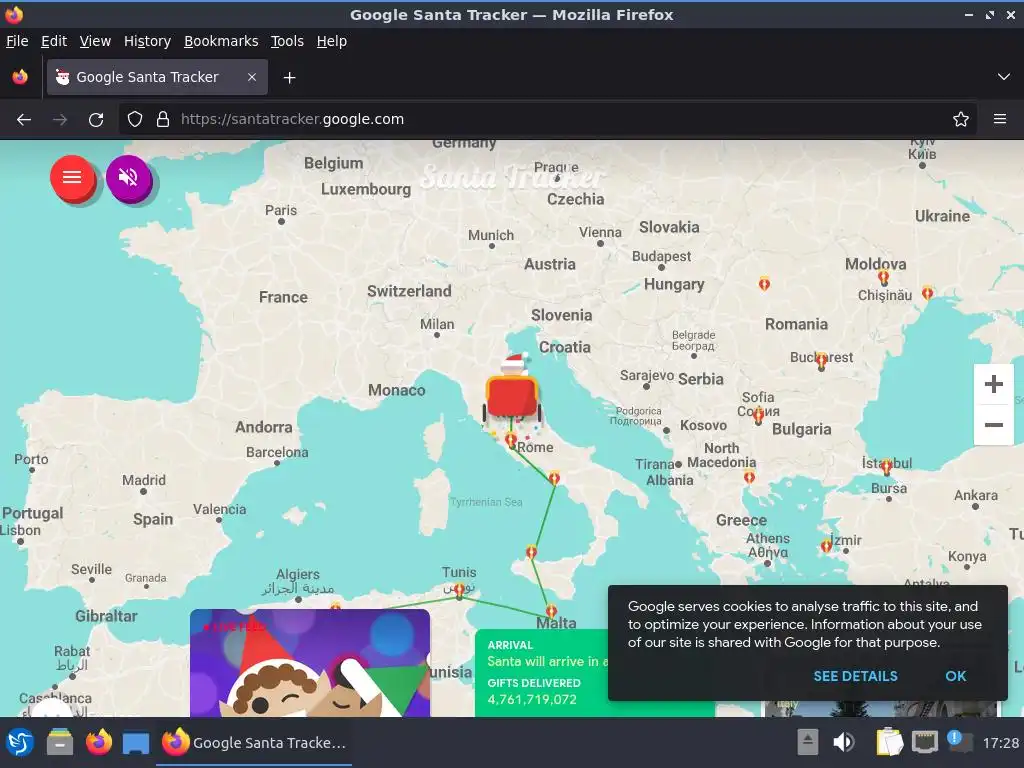Image resolution: width=1024 pixels, height=768 pixels.
Task: Open the Help menu
Action: pyautogui.click(x=331, y=41)
